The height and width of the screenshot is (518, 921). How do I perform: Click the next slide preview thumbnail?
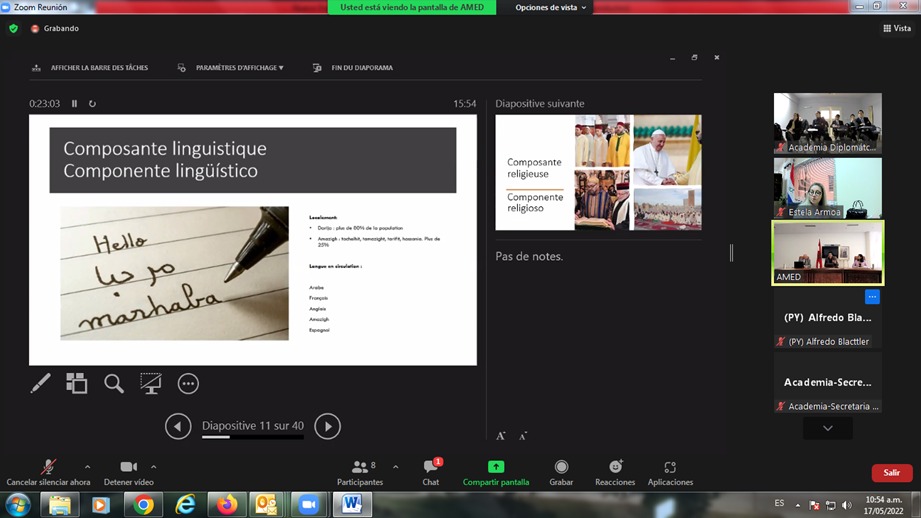coord(598,172)
